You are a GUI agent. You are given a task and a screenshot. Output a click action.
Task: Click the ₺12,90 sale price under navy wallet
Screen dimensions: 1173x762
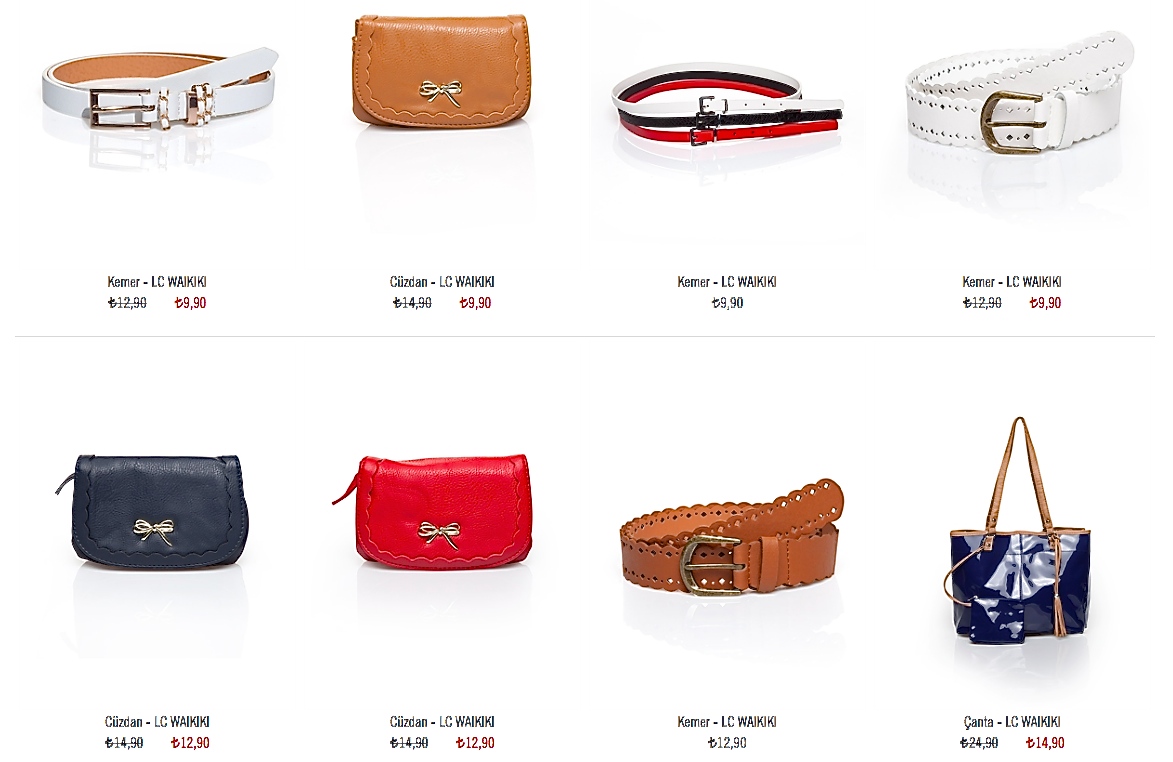[x=190, y=743]
